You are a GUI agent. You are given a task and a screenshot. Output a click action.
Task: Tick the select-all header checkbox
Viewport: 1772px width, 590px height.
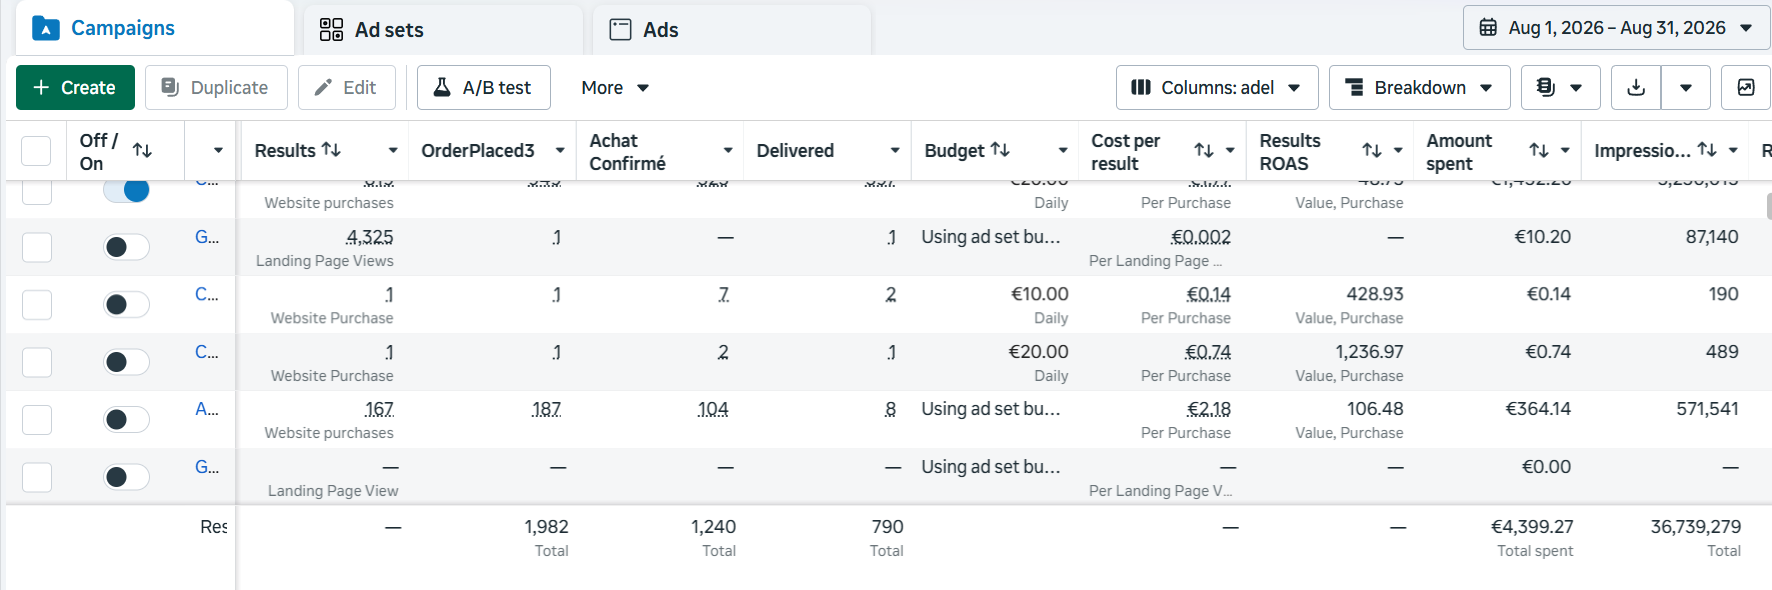[x=36, y=151]
